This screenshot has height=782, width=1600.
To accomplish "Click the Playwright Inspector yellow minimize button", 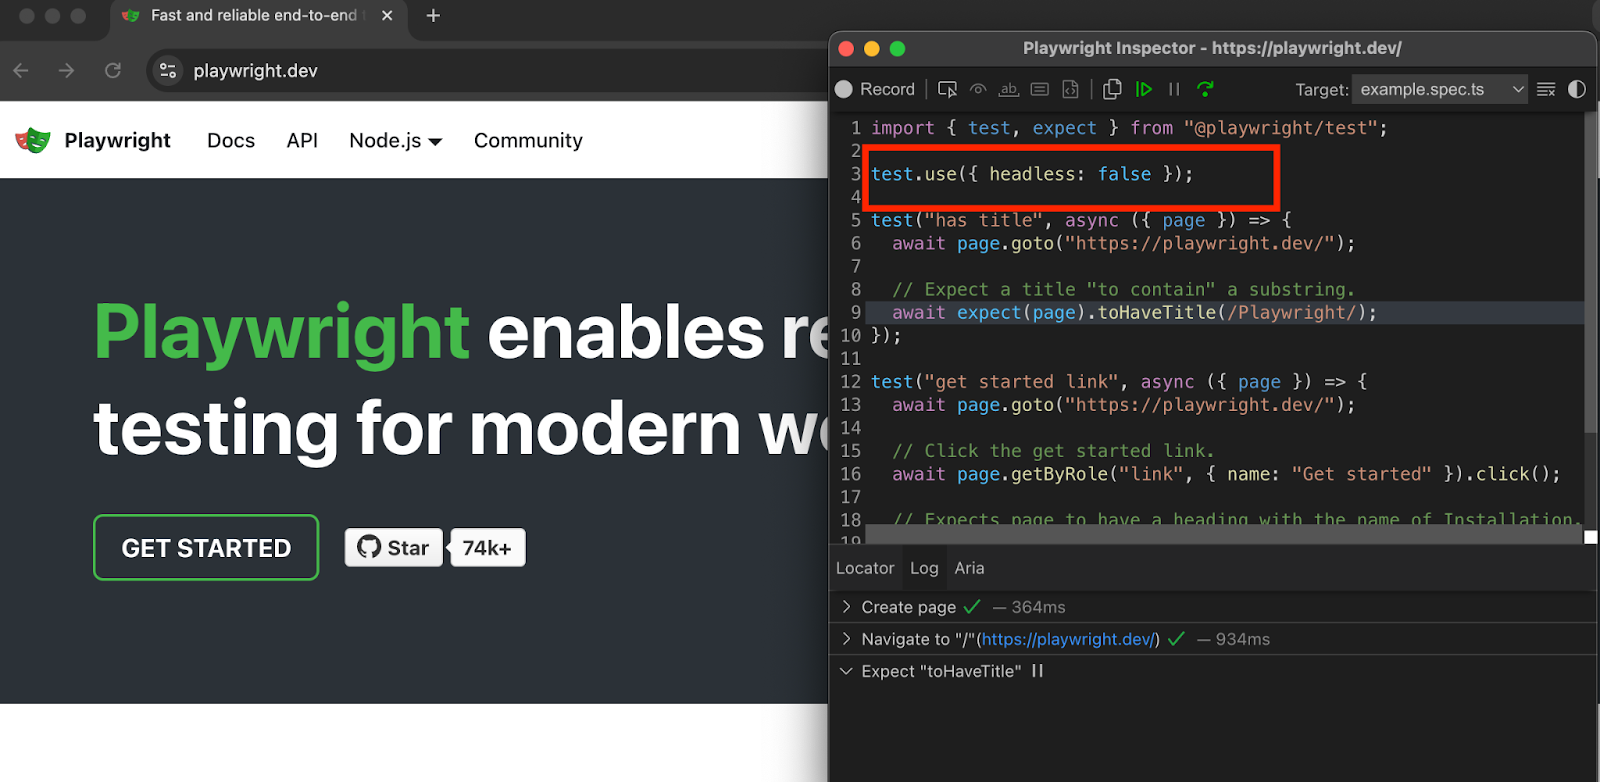I will tap(871, 48).
